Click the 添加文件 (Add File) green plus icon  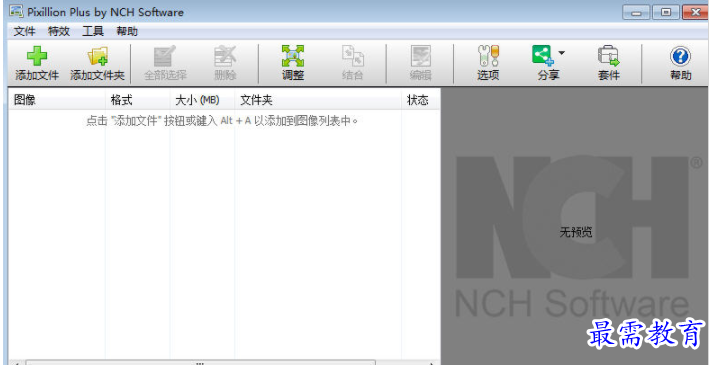tap(37, 57)
